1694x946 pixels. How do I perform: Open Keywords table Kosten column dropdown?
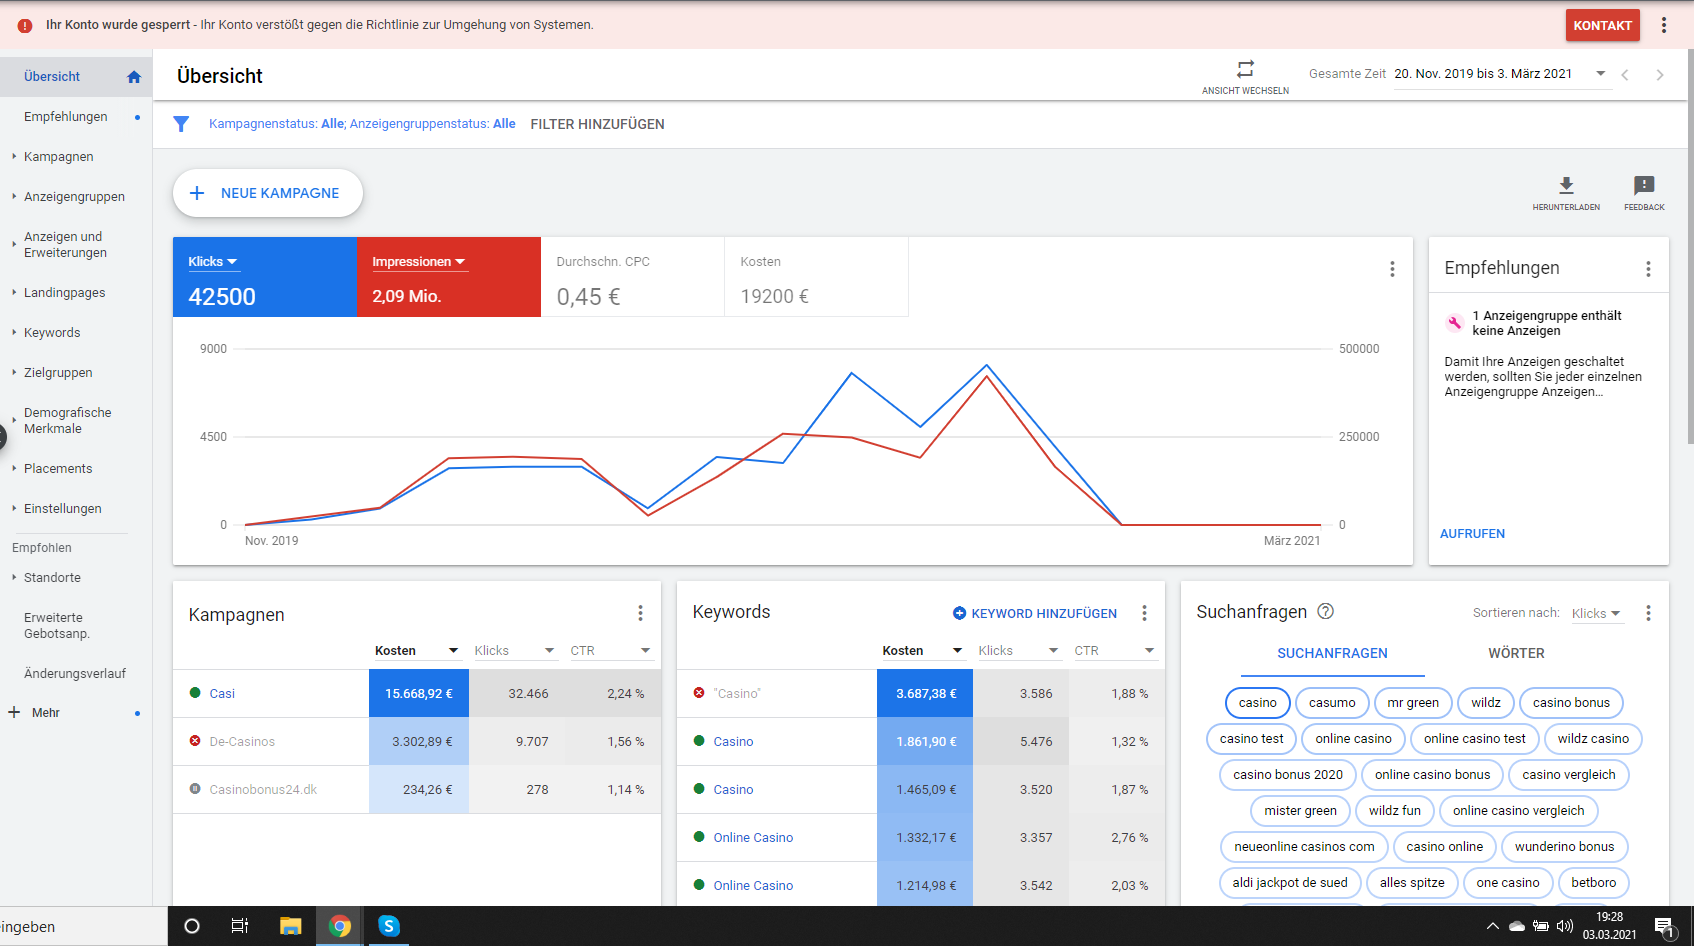tap(957, 651)
